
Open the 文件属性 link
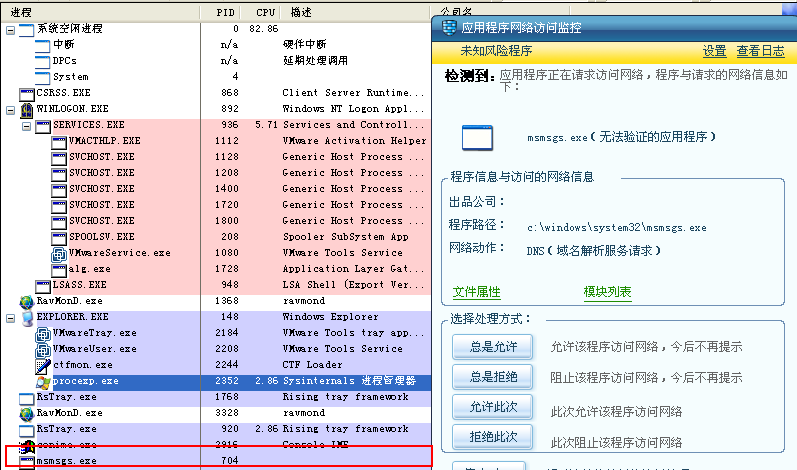(476, 292)
